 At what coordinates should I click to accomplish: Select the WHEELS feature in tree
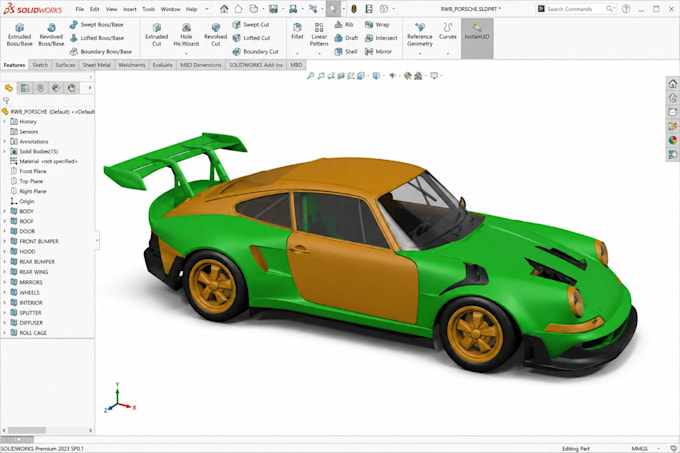pyautogui.click(x=25, y=293)
